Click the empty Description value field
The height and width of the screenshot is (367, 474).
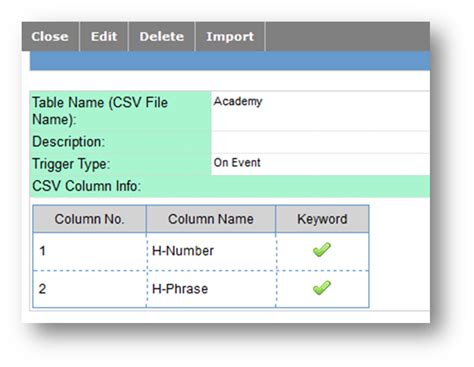(320, 142)
